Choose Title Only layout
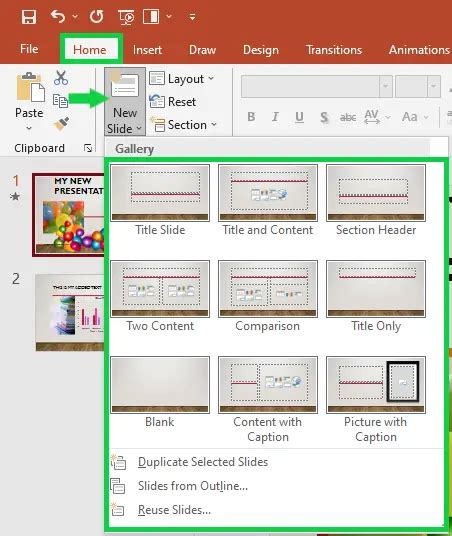The width and height of the screenshot is (452, 536). pos(376,296)
